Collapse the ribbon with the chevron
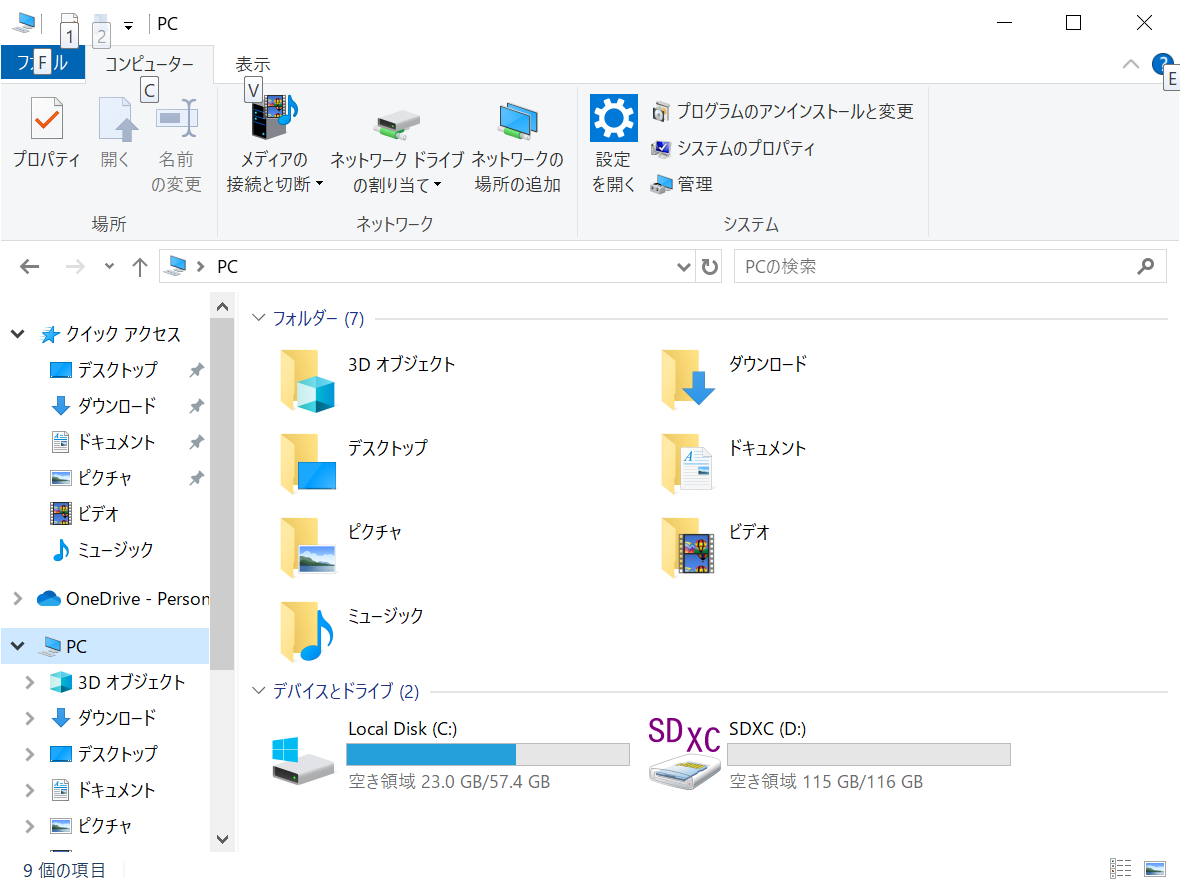Image resolution: width=1180 pixels, height=888 pixels. [x=1130, y=64]
